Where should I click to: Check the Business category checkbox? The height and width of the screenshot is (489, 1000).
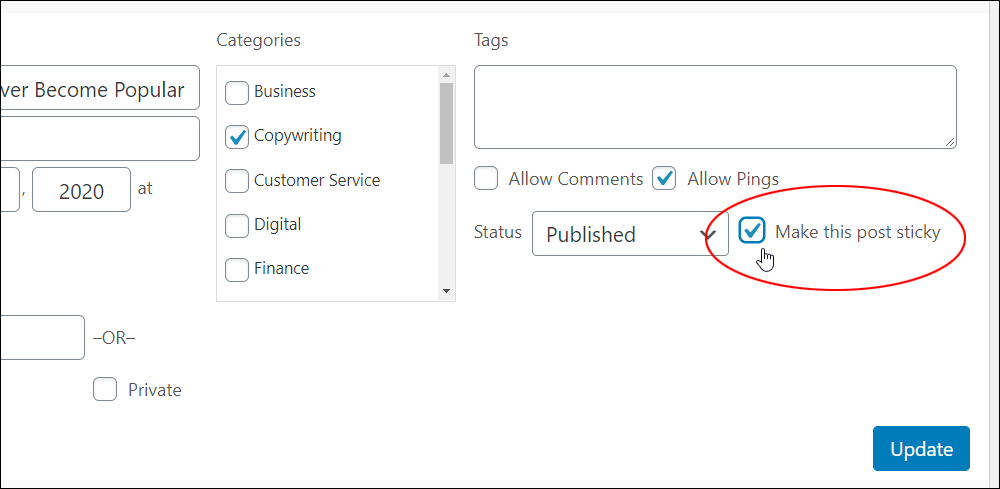pos(237,93)
